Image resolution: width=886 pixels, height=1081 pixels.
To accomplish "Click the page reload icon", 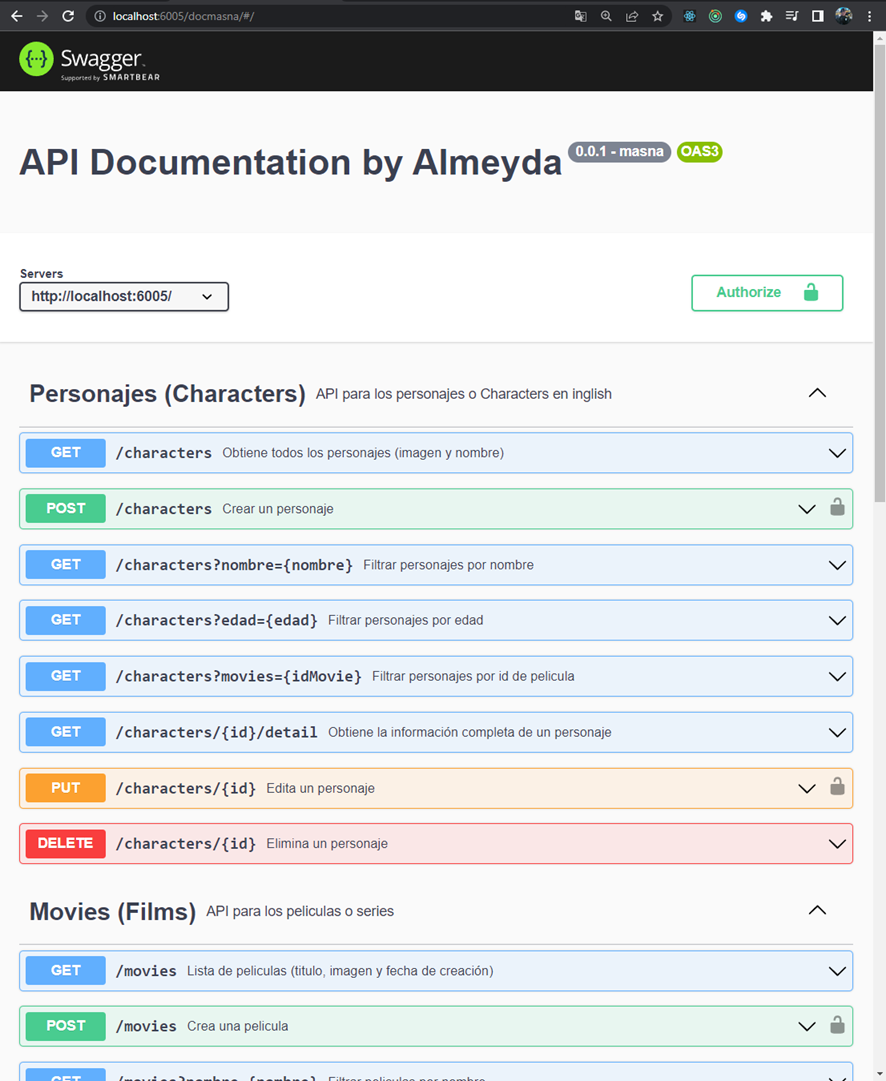I will 67,16.
